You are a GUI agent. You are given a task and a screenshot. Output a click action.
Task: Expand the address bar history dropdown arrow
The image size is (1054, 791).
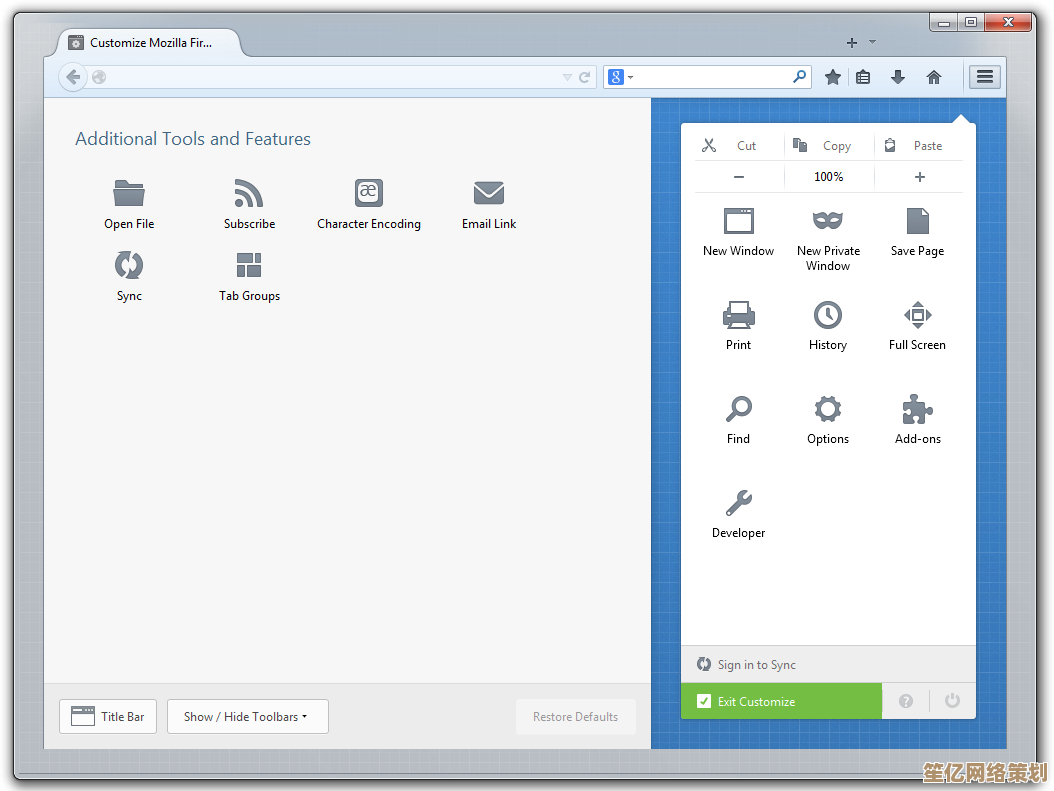coord(567,78)
